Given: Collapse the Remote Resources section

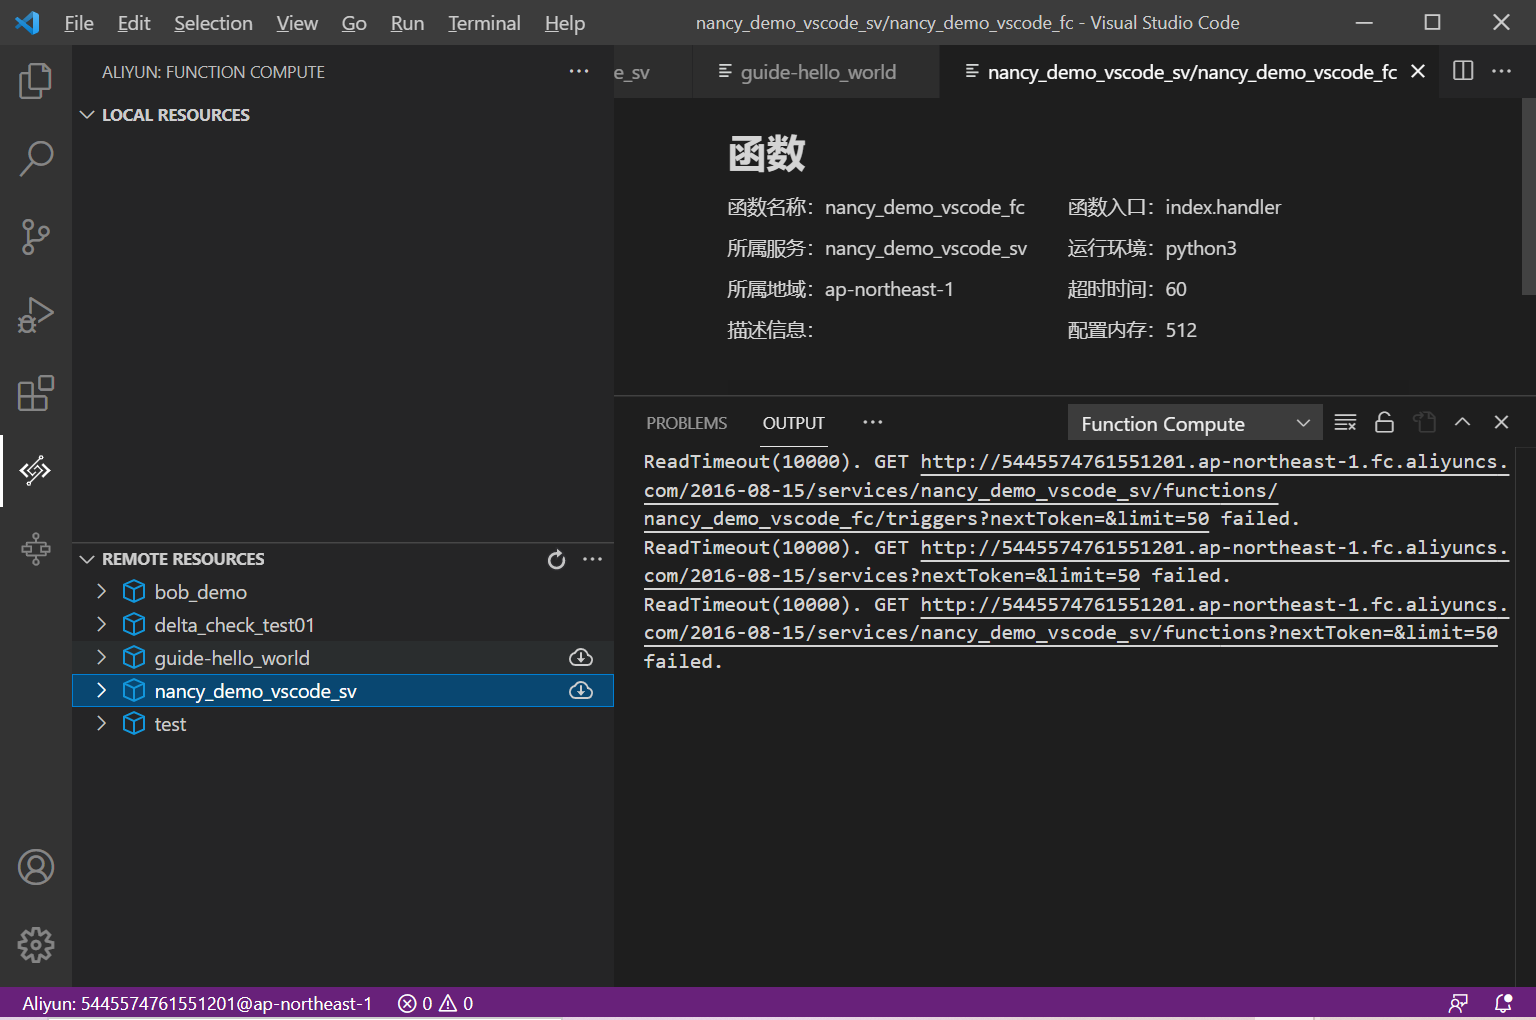Looking at the screenshot, I should click(x=87, y=559).
